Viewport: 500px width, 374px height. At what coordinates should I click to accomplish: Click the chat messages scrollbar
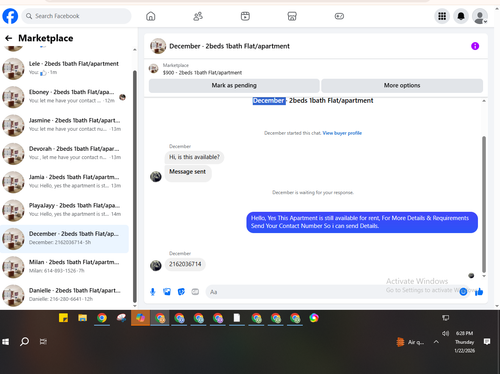point(484,204)
